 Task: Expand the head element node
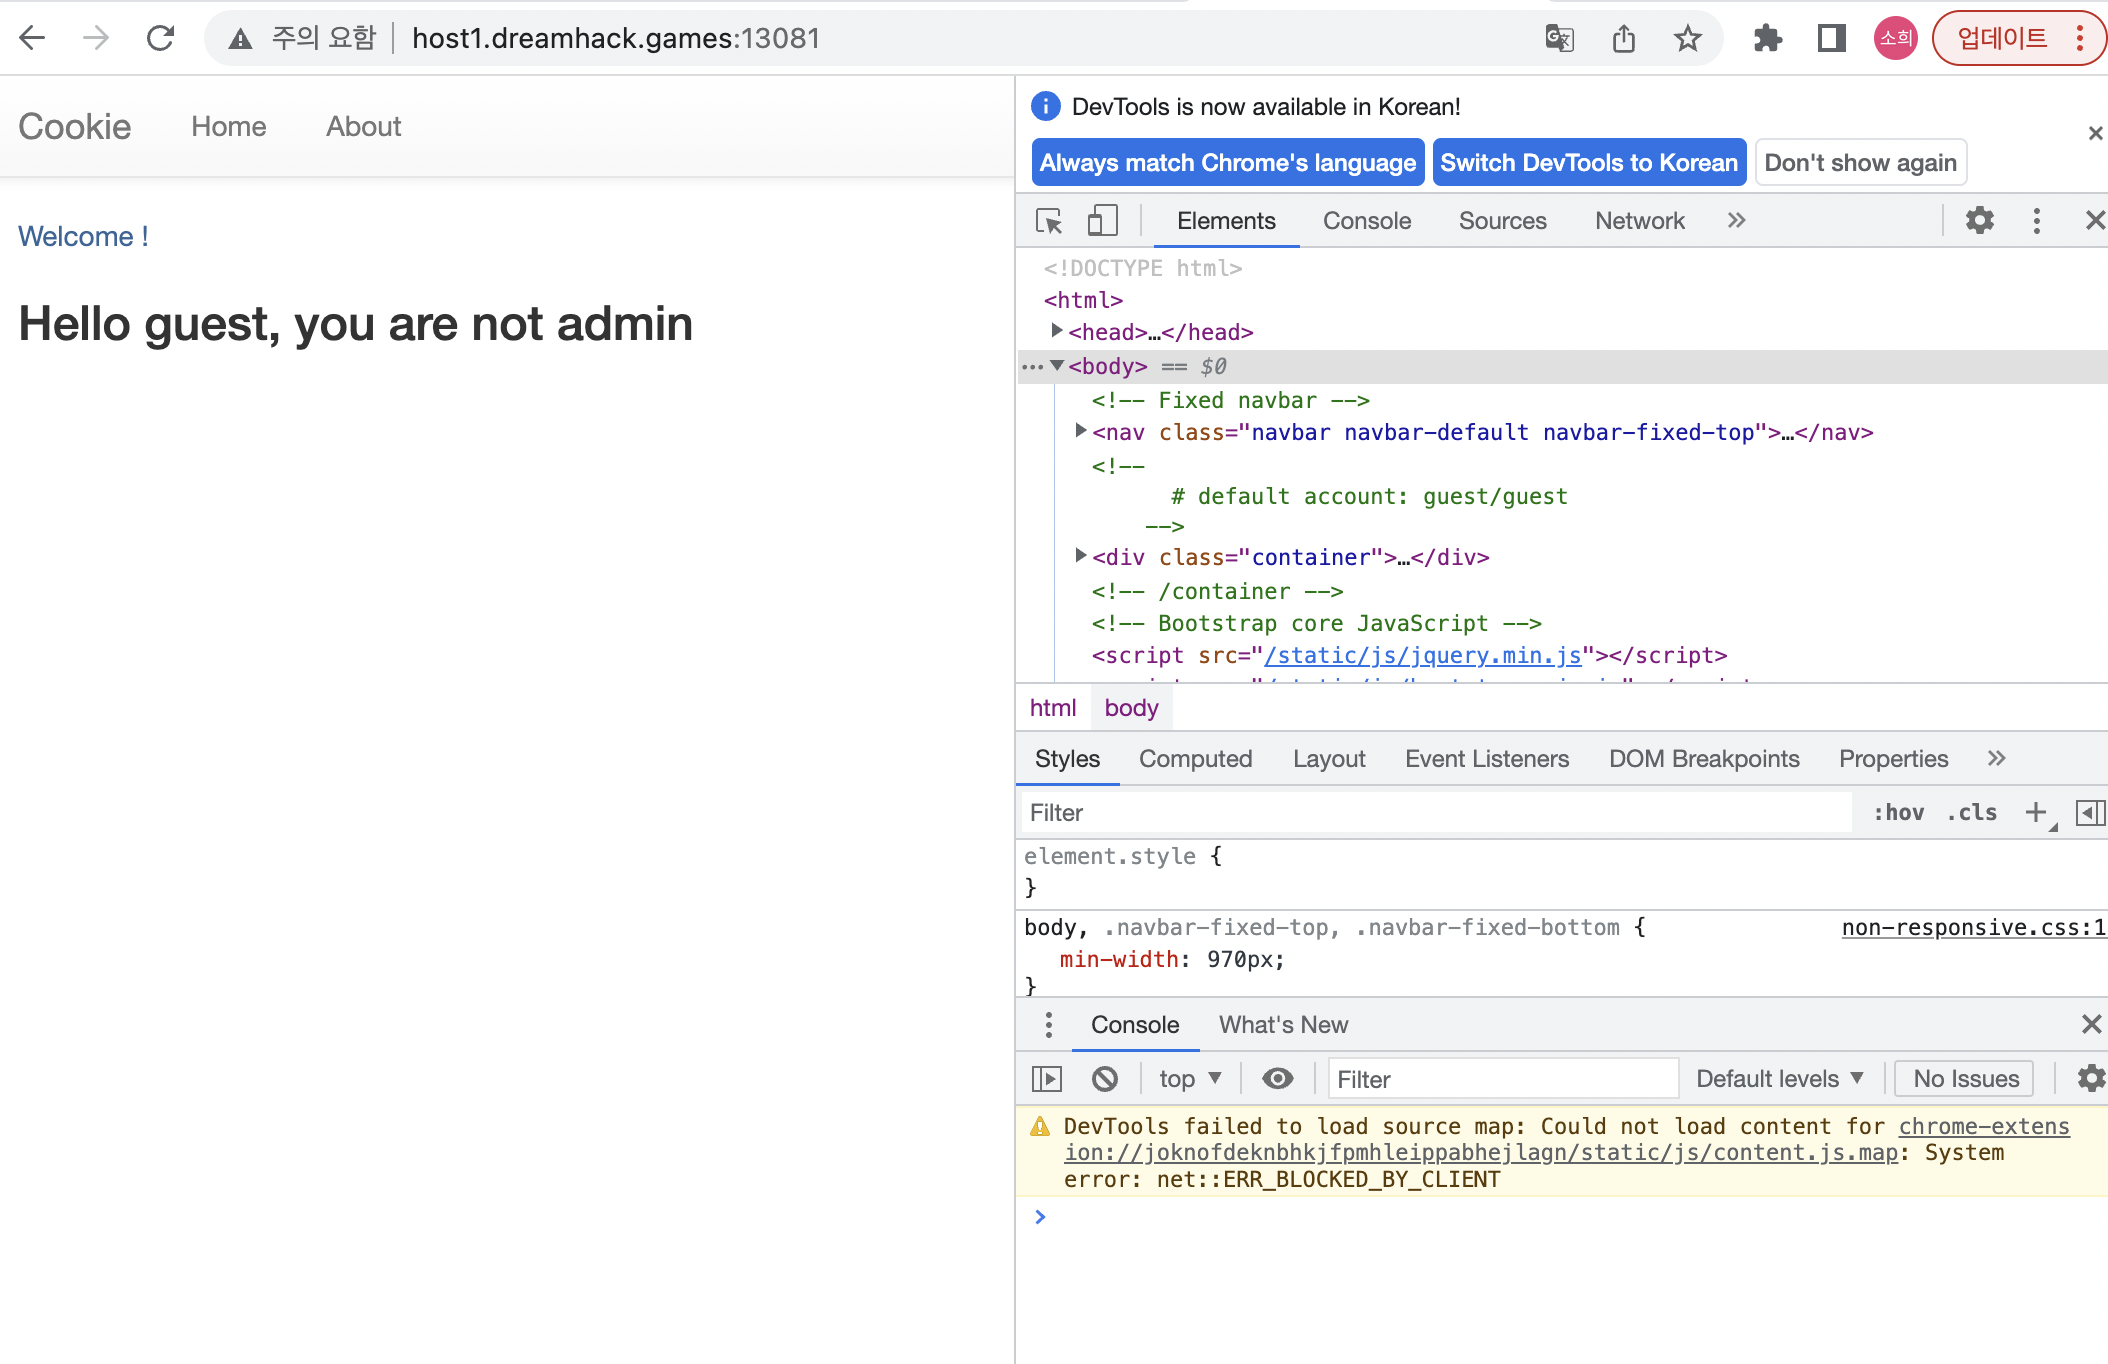coord(1057,331)
